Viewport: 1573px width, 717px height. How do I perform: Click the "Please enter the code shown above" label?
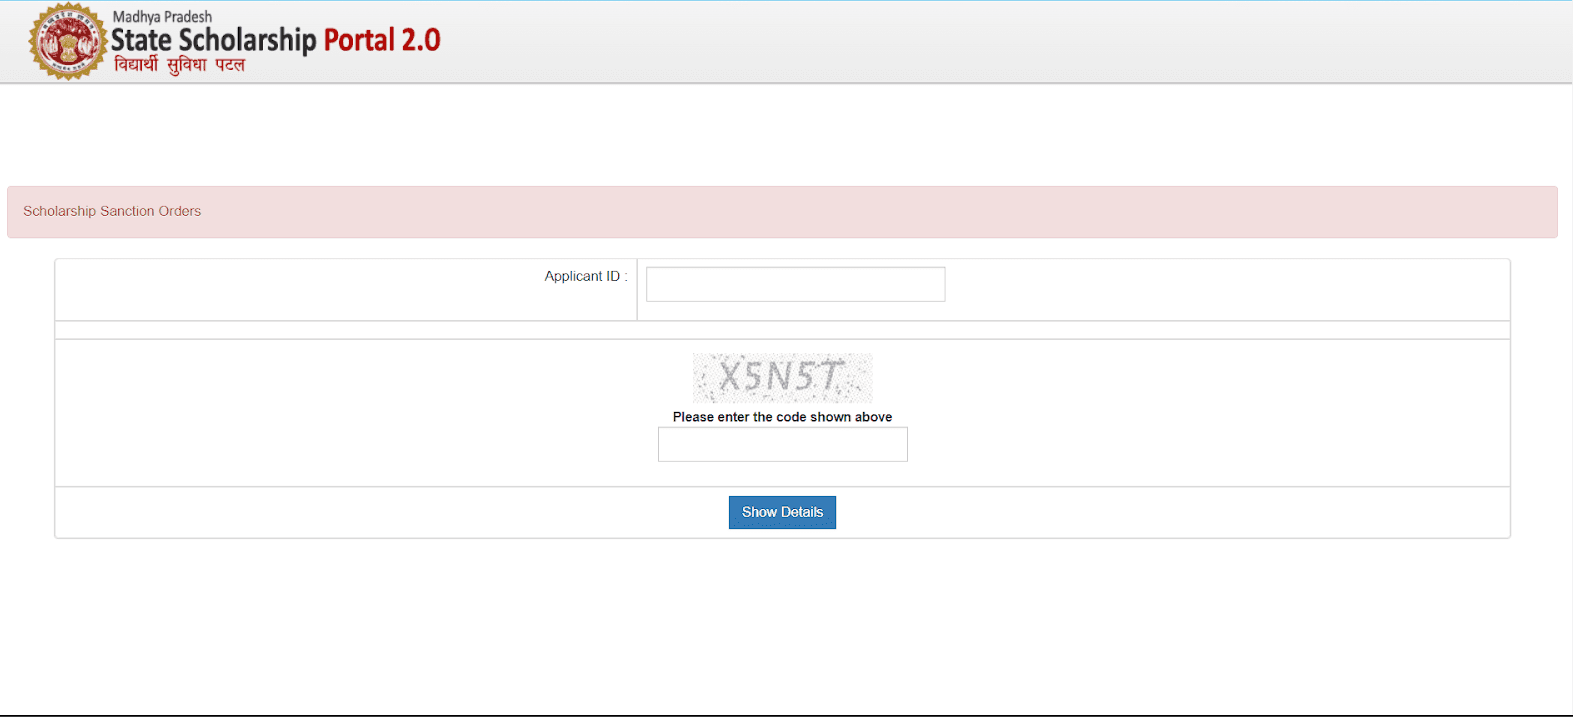click(x=782, y=417)
